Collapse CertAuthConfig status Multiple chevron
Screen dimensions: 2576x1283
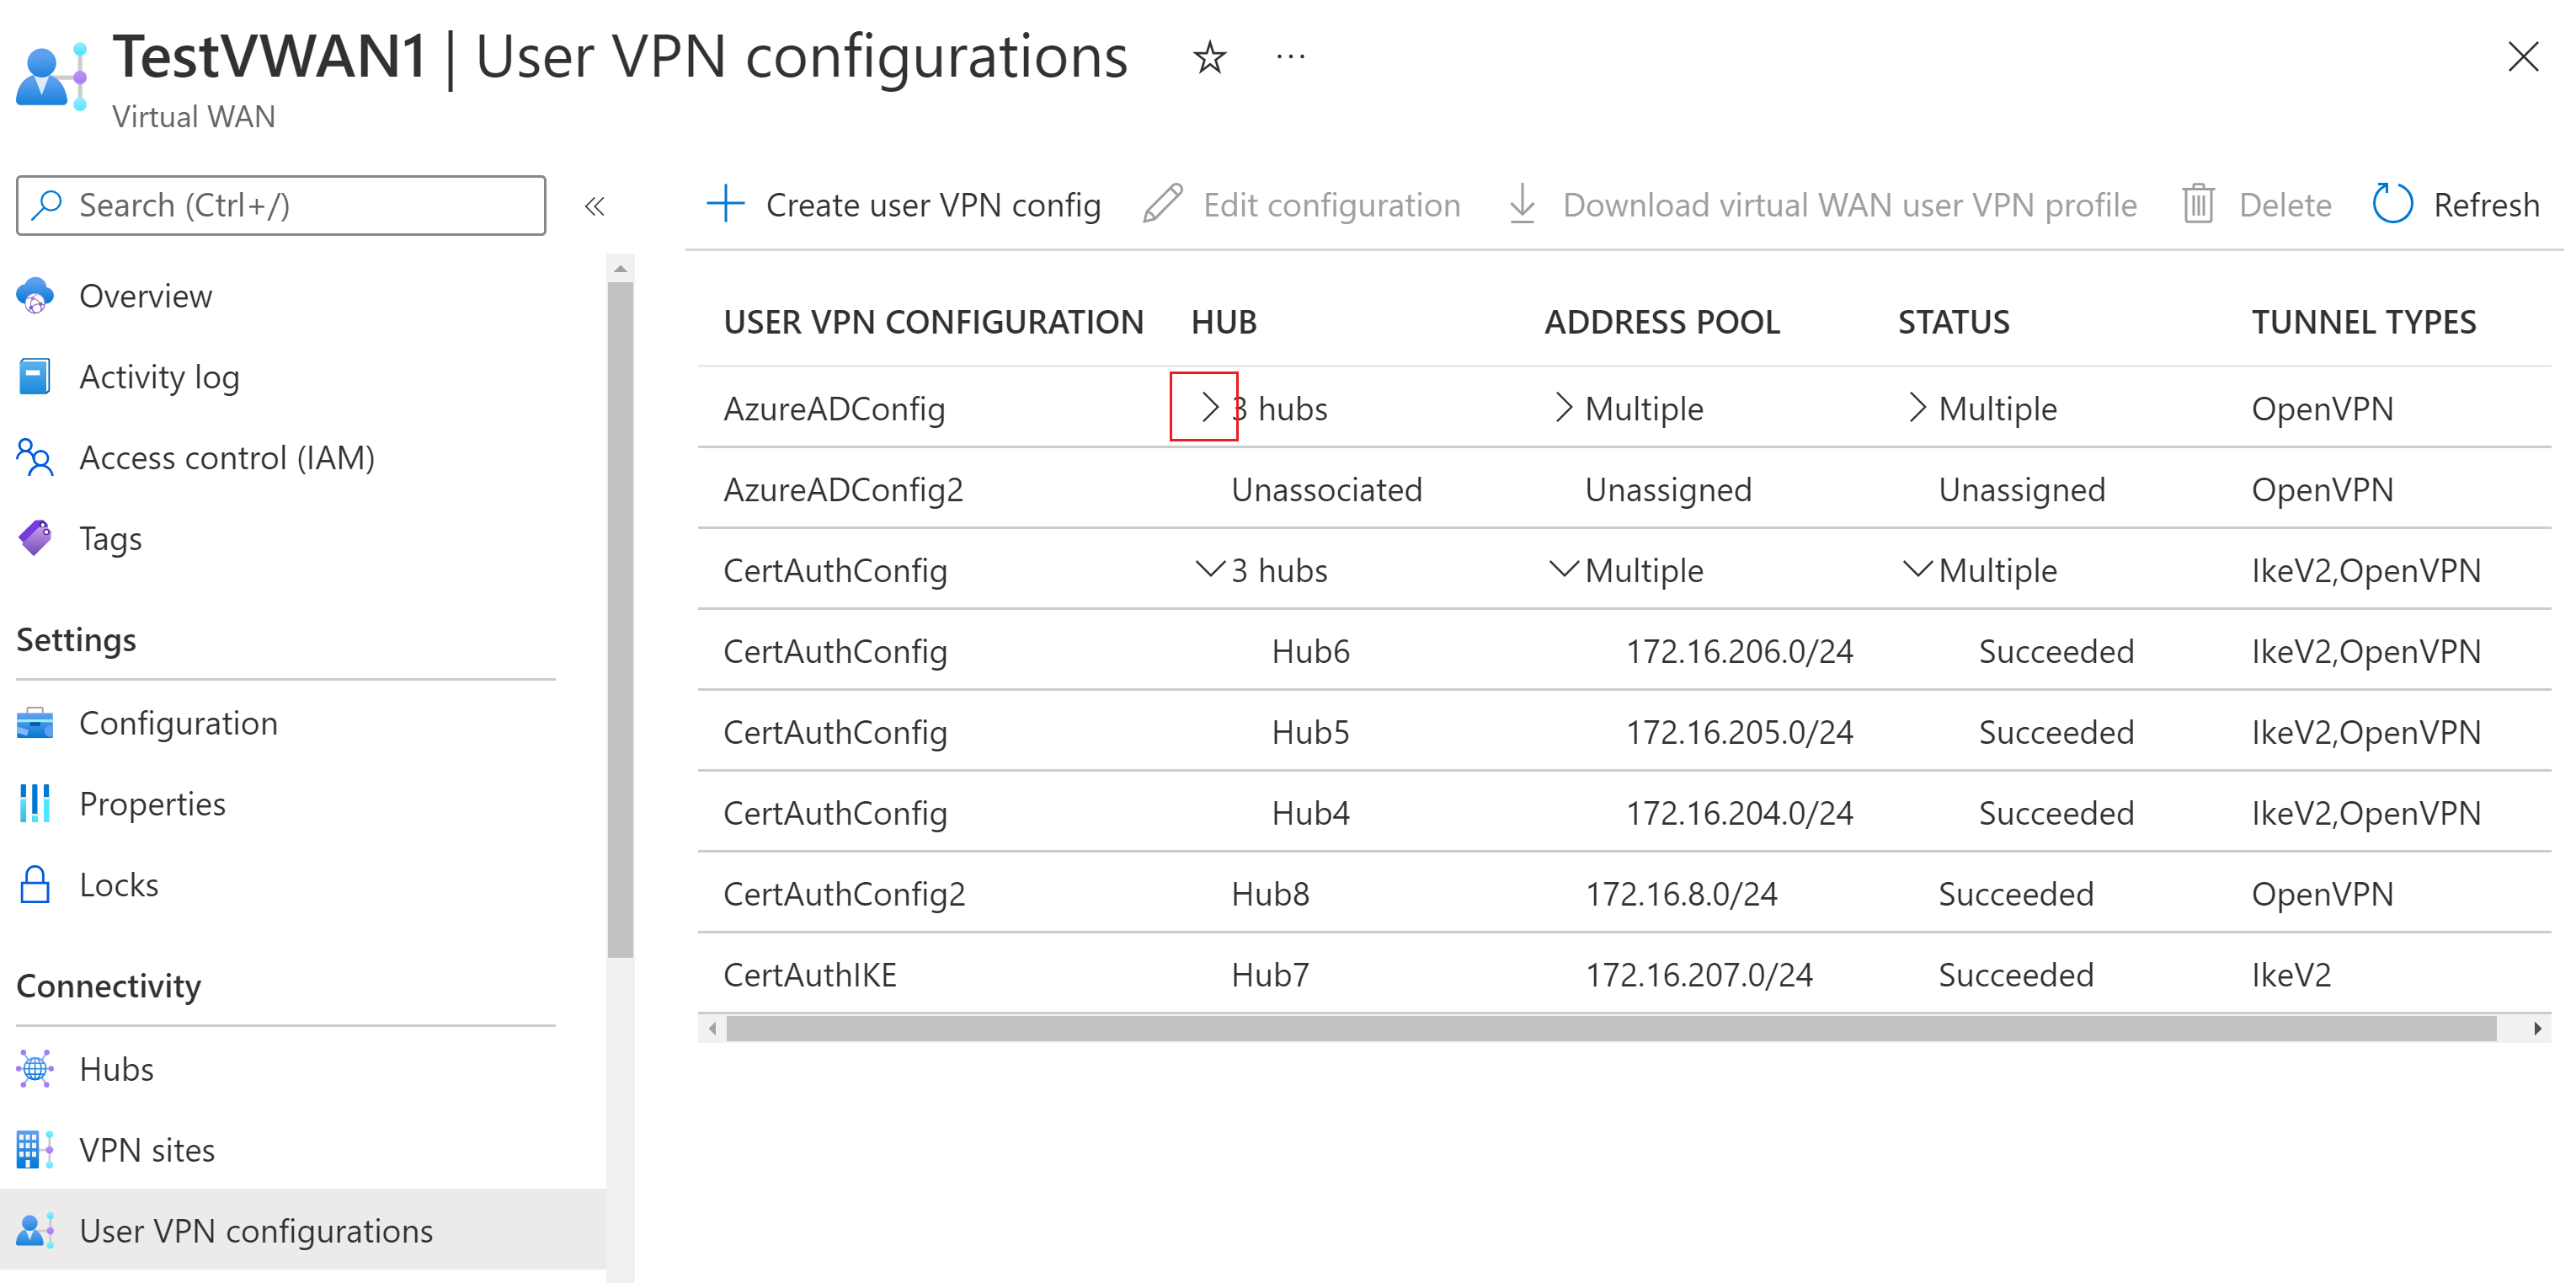click(1916, 569)
